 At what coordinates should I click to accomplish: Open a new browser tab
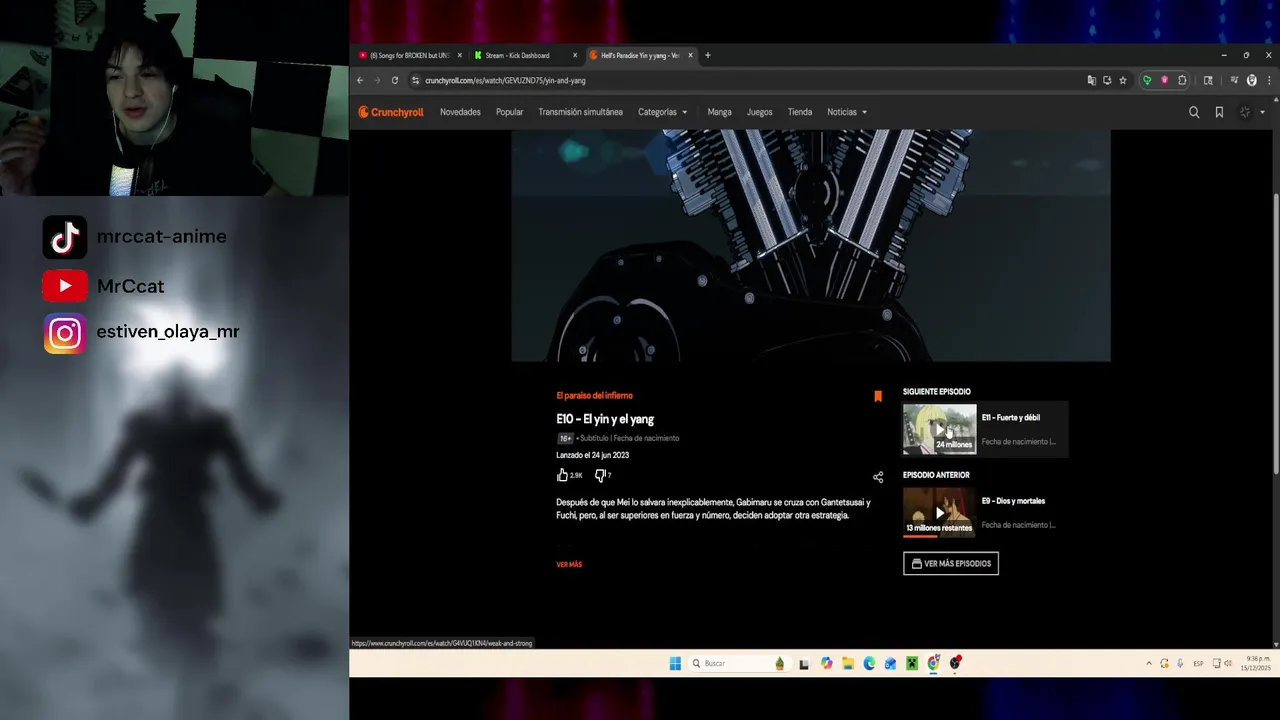[x=707, y=55]
